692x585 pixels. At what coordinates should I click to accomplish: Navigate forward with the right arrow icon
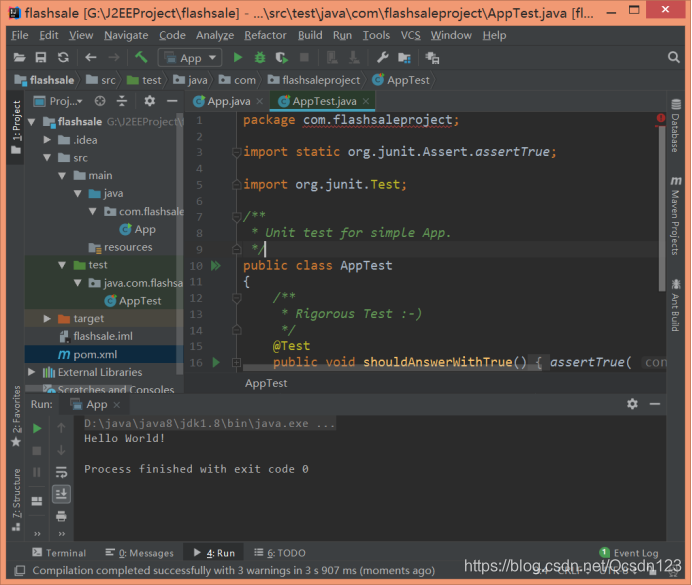coord(114,57)
